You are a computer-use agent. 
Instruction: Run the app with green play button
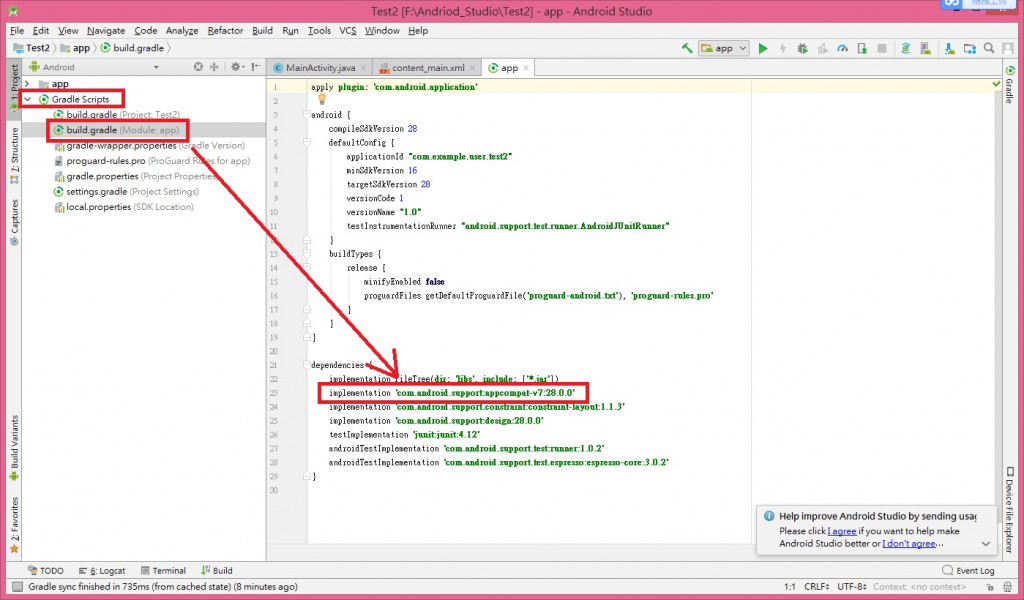[x=762, y=48]
